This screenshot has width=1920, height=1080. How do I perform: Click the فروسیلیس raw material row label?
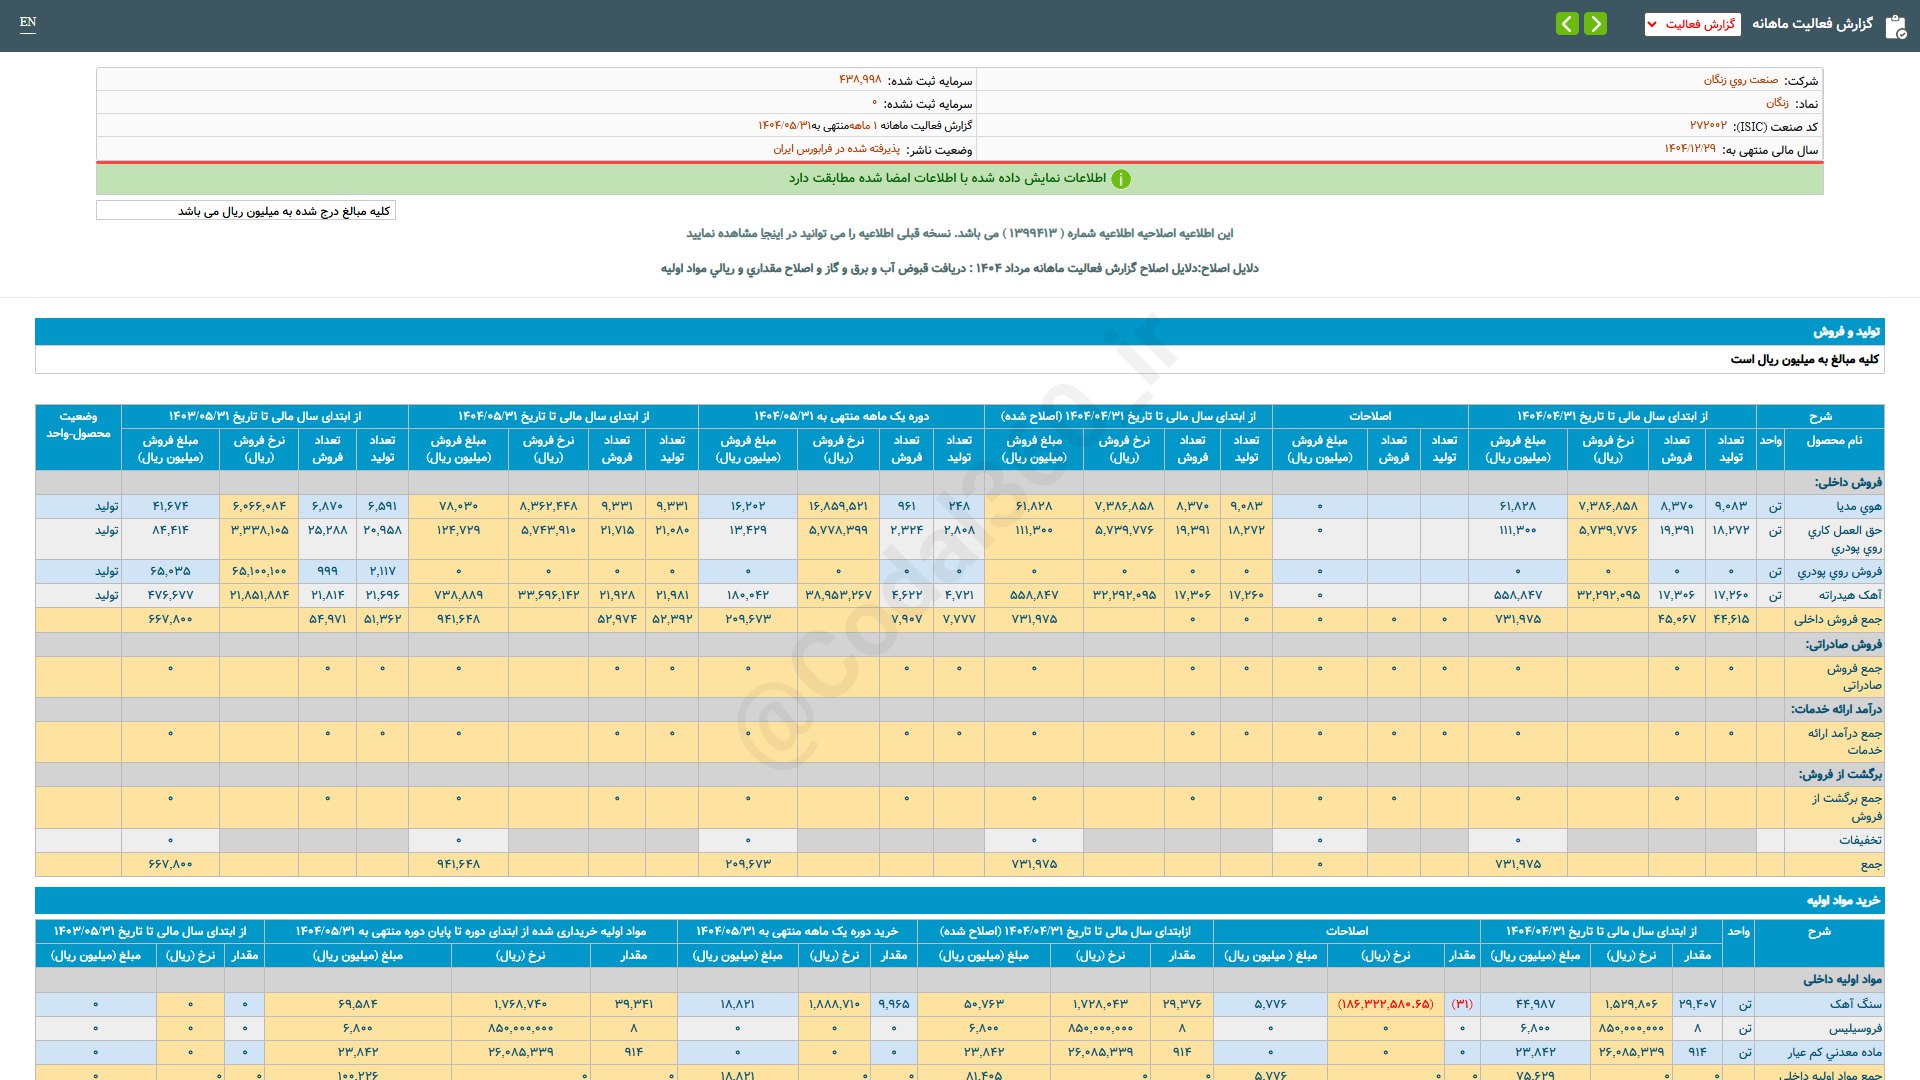coord(1855,1028)
